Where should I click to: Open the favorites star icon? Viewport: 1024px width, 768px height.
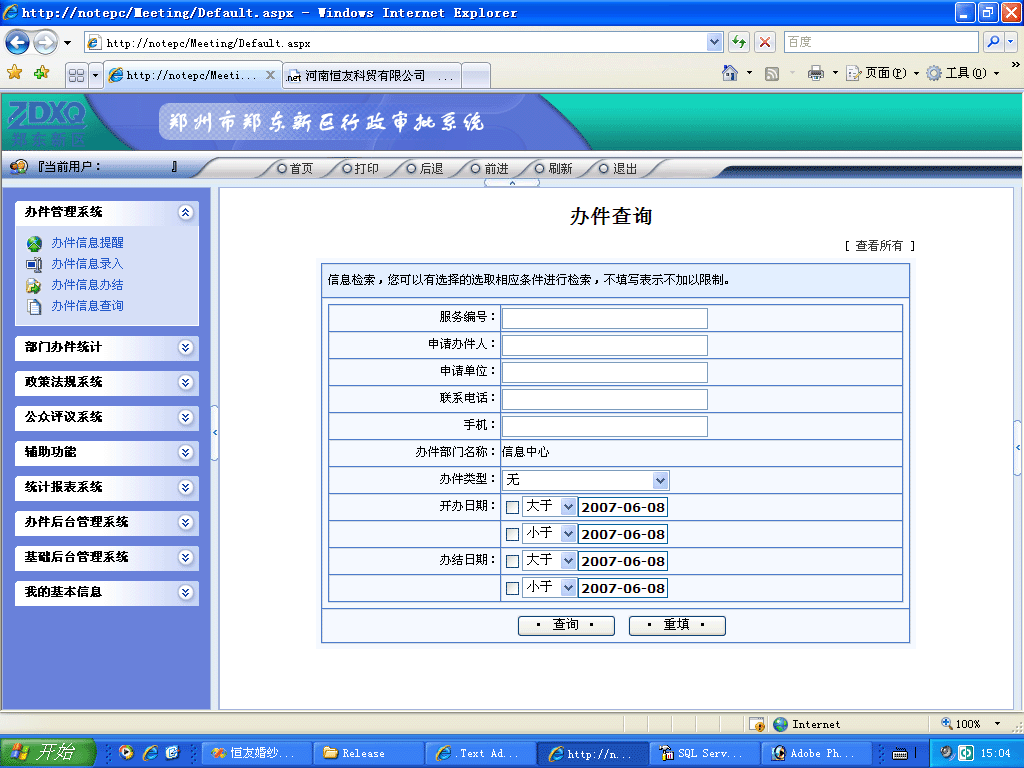tap(14, 73)
